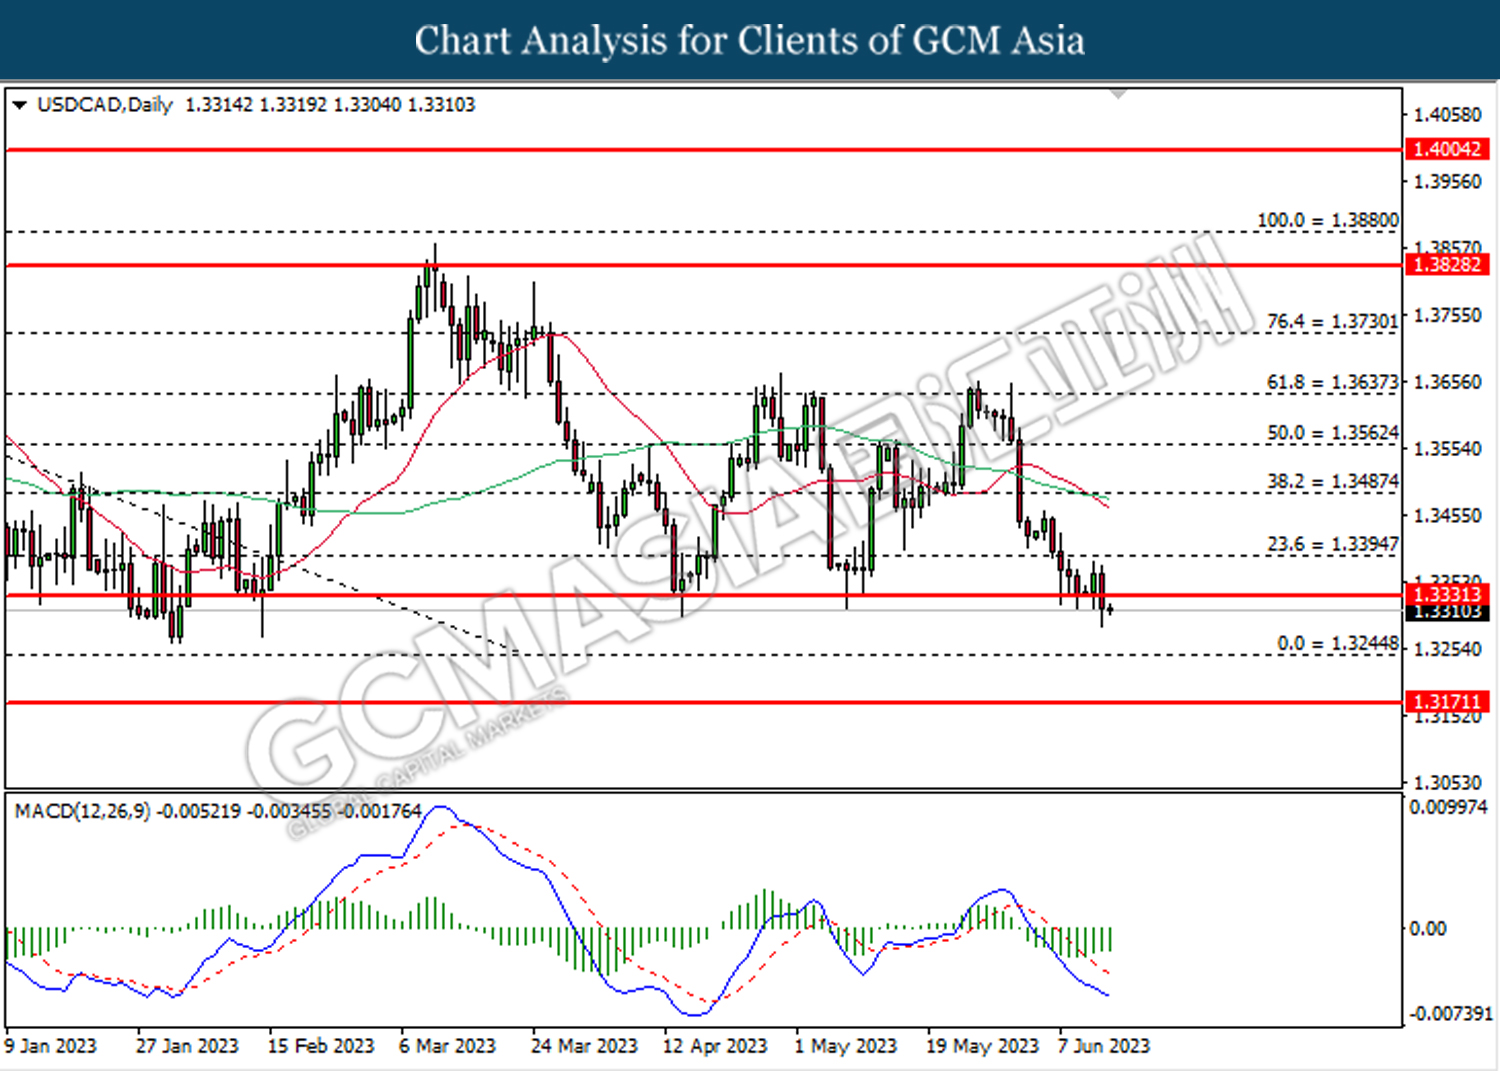Click the 1.37550 price scale value
The height and width of the screenshot is (1071, 1500).
click(1447, 315)
